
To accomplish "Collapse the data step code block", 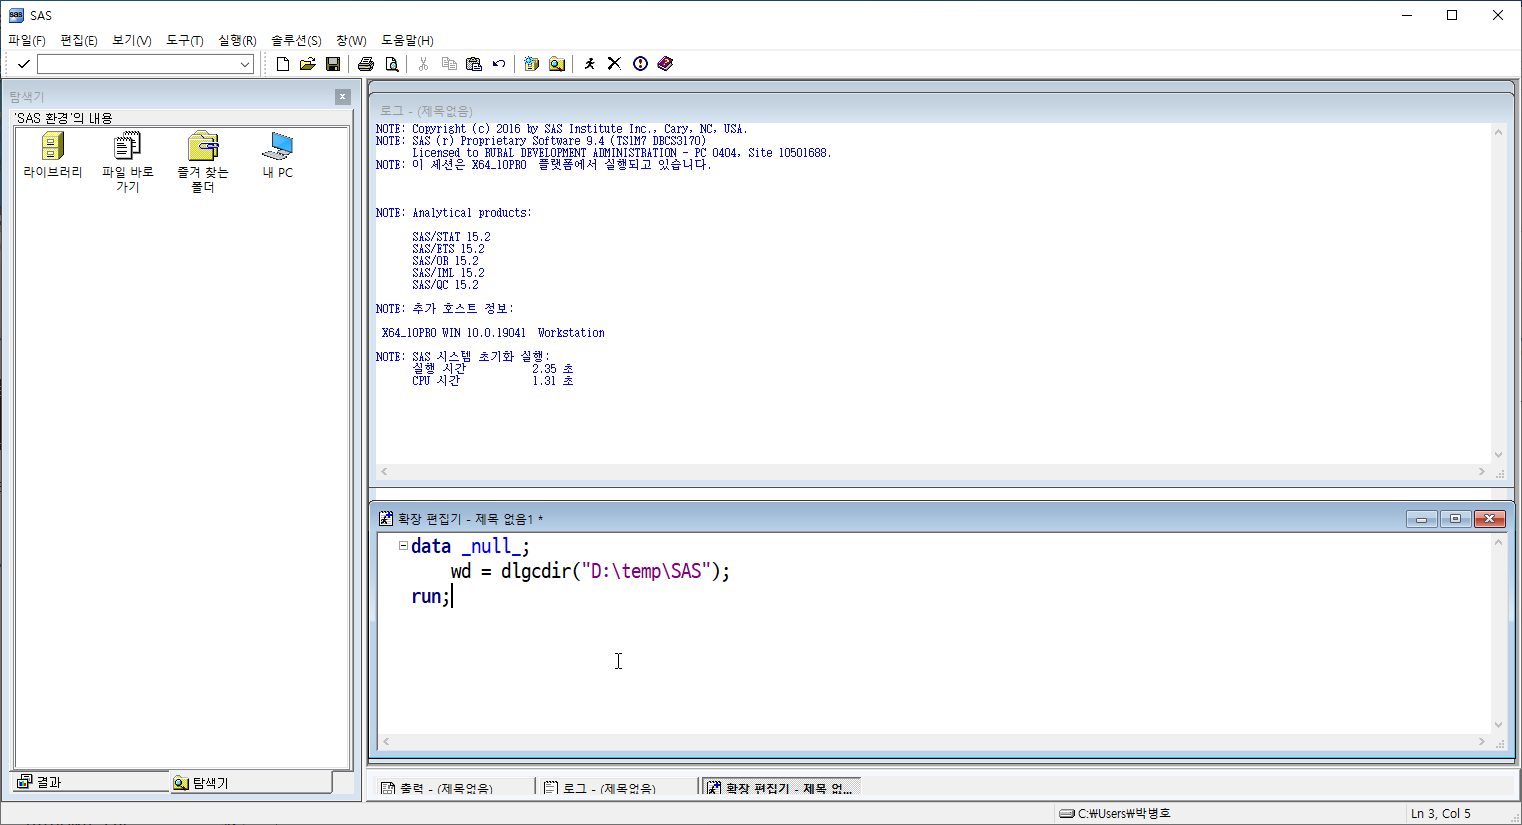I will (403, 546).
